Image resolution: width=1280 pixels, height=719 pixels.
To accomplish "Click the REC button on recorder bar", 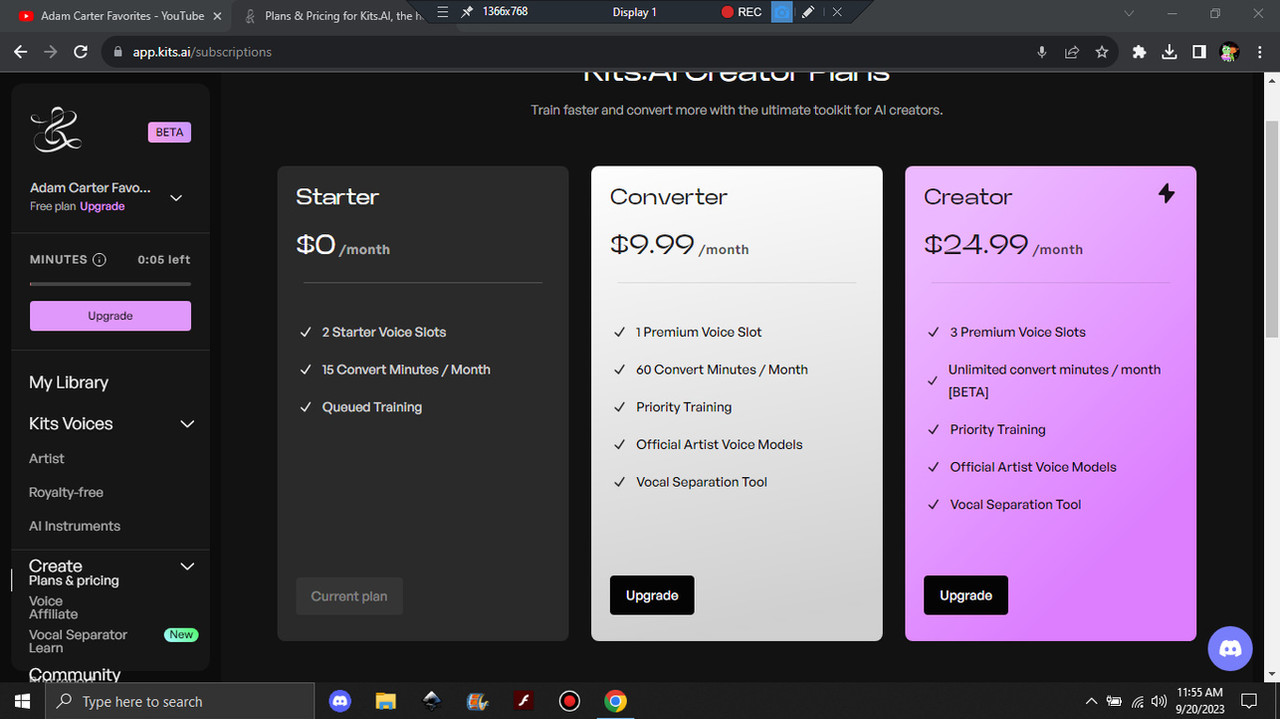I will pyautogui.click(x=741, y=12).
